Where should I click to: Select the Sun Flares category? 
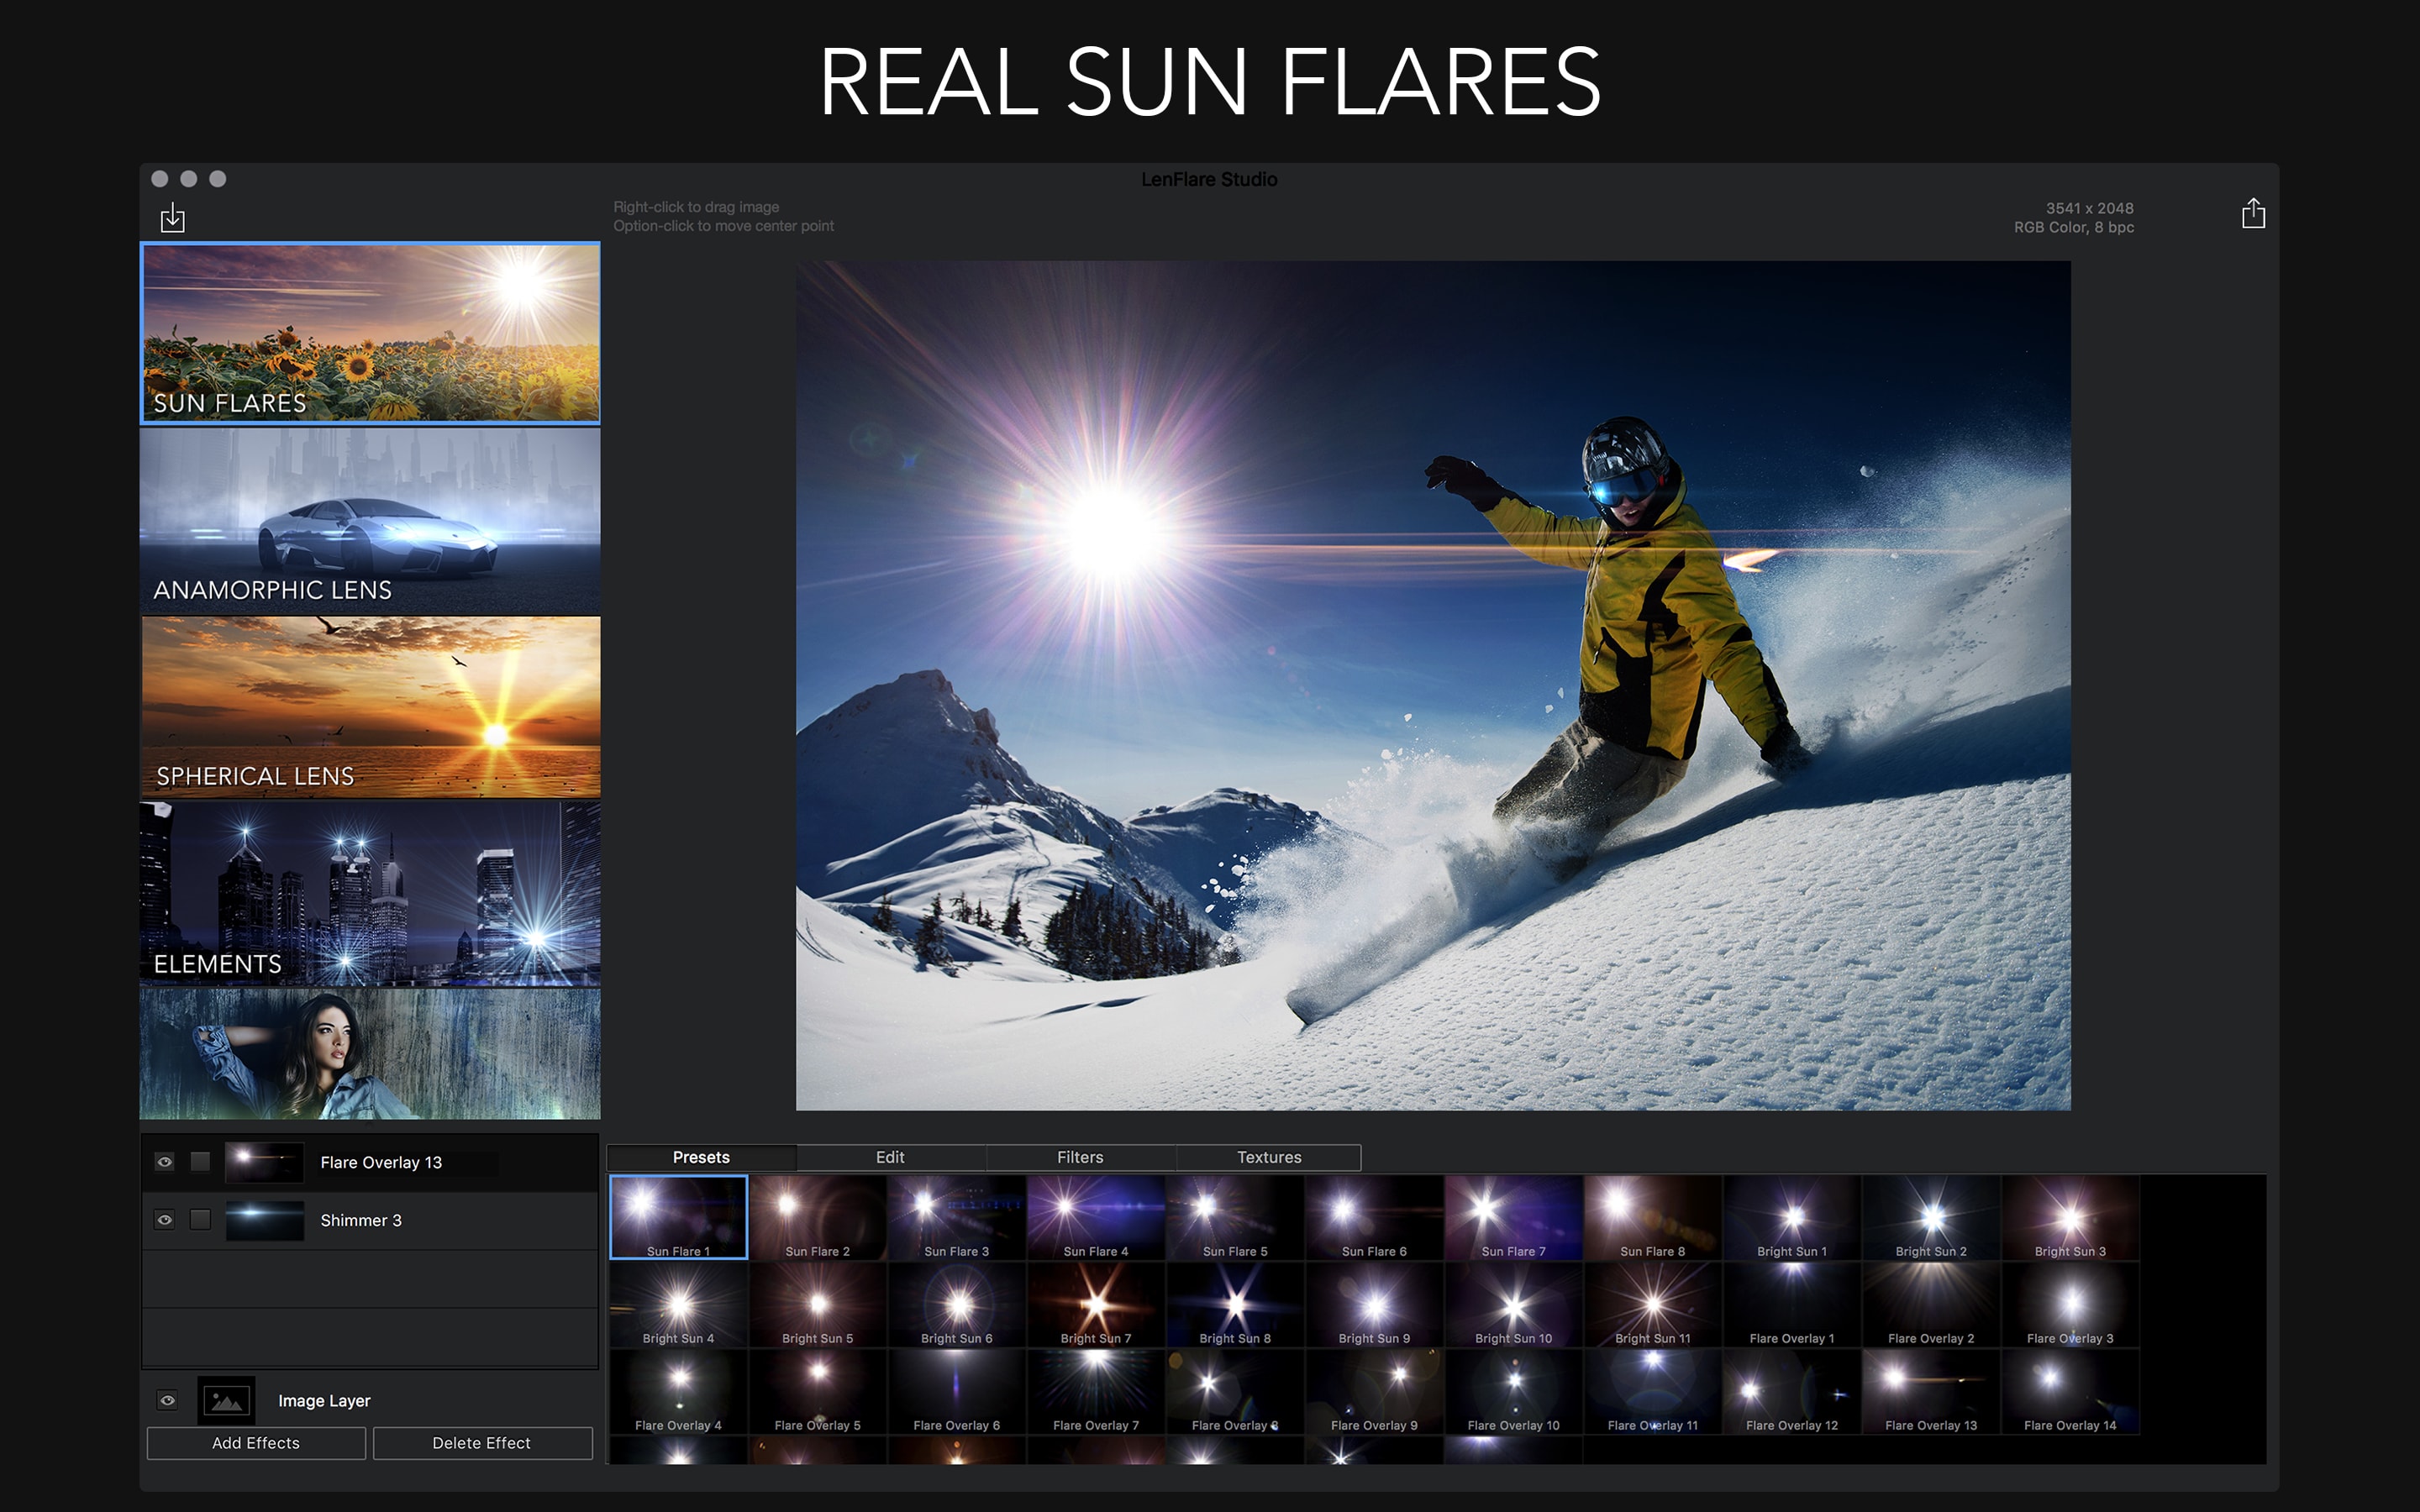[370, 333]
